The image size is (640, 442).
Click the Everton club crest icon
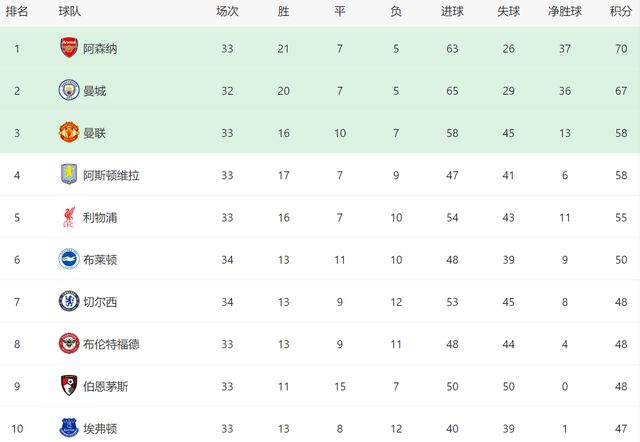68,428
